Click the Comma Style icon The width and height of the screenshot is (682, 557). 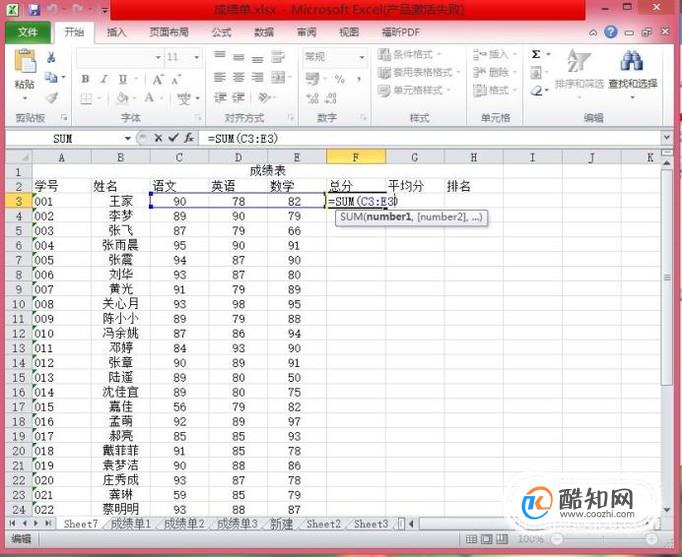click(359, 79)
